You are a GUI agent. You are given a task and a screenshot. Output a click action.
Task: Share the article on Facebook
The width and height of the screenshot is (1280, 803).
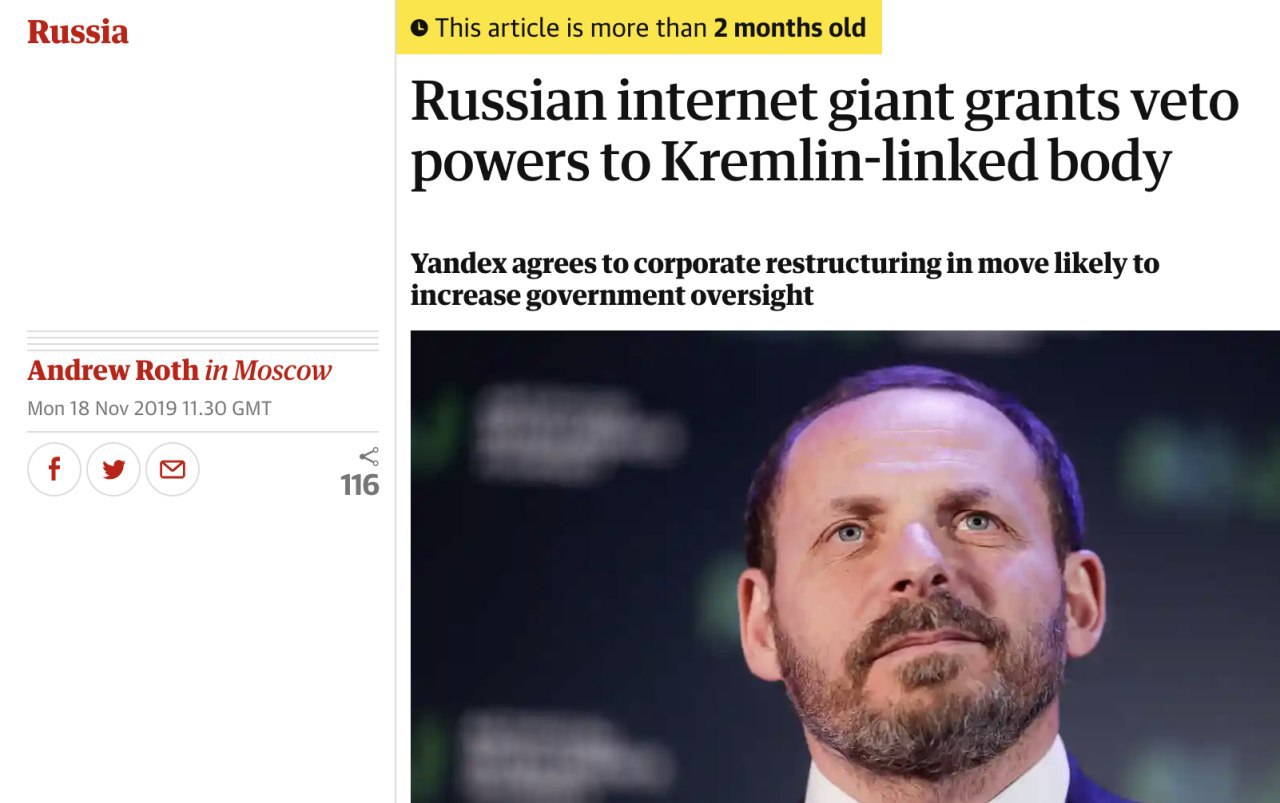pyautogui.click(x=54, y=469)
